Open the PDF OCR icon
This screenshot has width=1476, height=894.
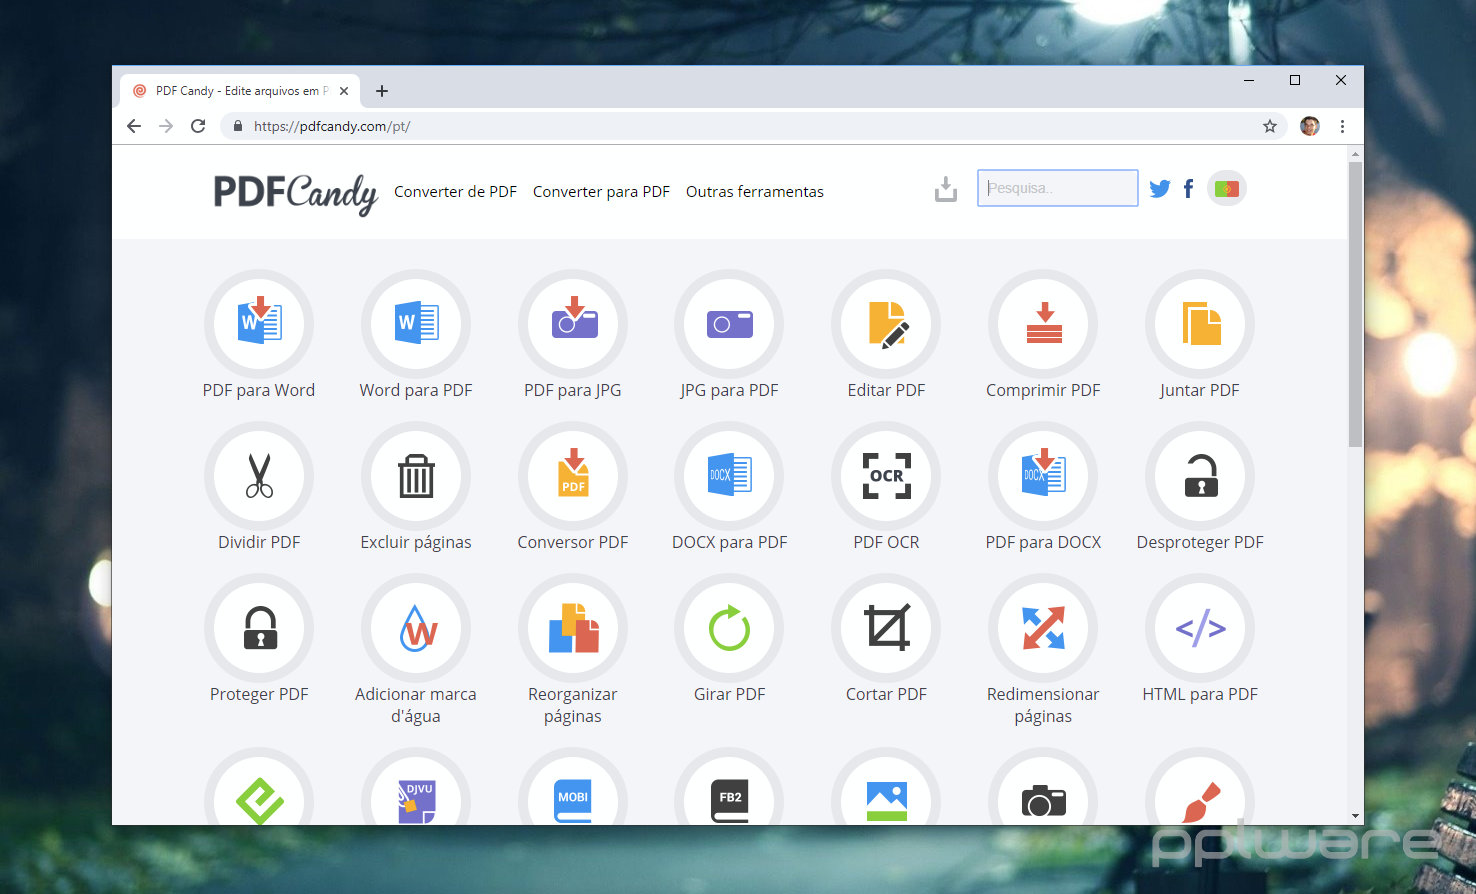(x=886, y=476)
